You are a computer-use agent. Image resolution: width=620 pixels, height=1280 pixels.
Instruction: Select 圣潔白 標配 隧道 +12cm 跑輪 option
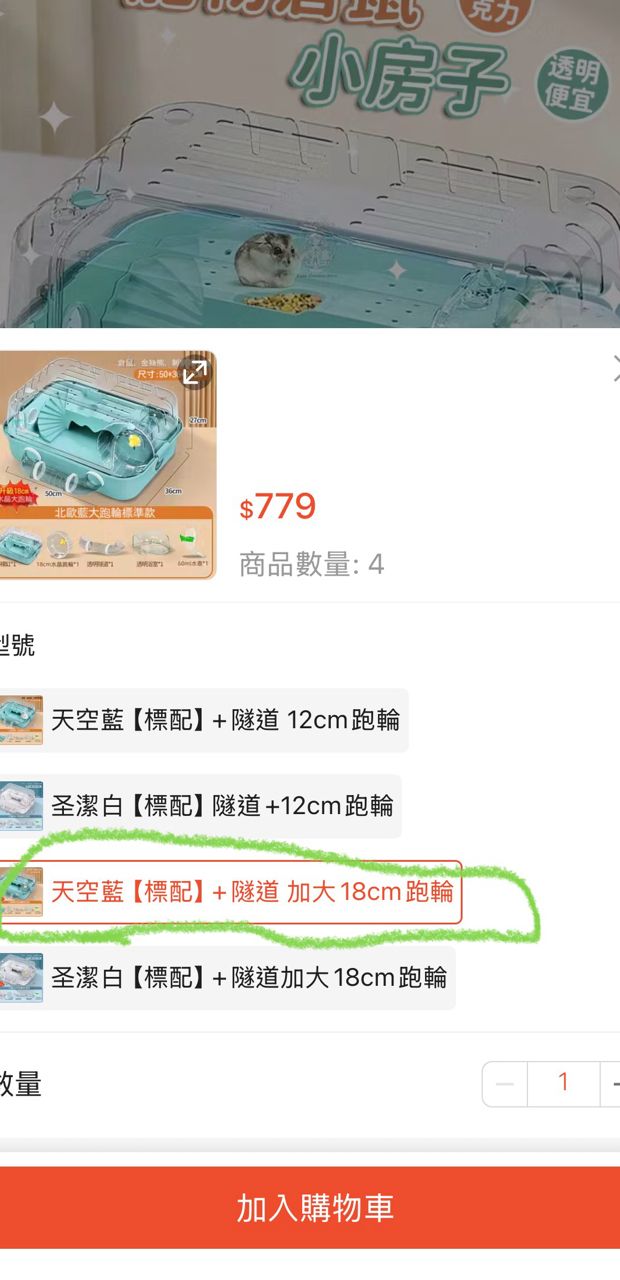point(199,806)
